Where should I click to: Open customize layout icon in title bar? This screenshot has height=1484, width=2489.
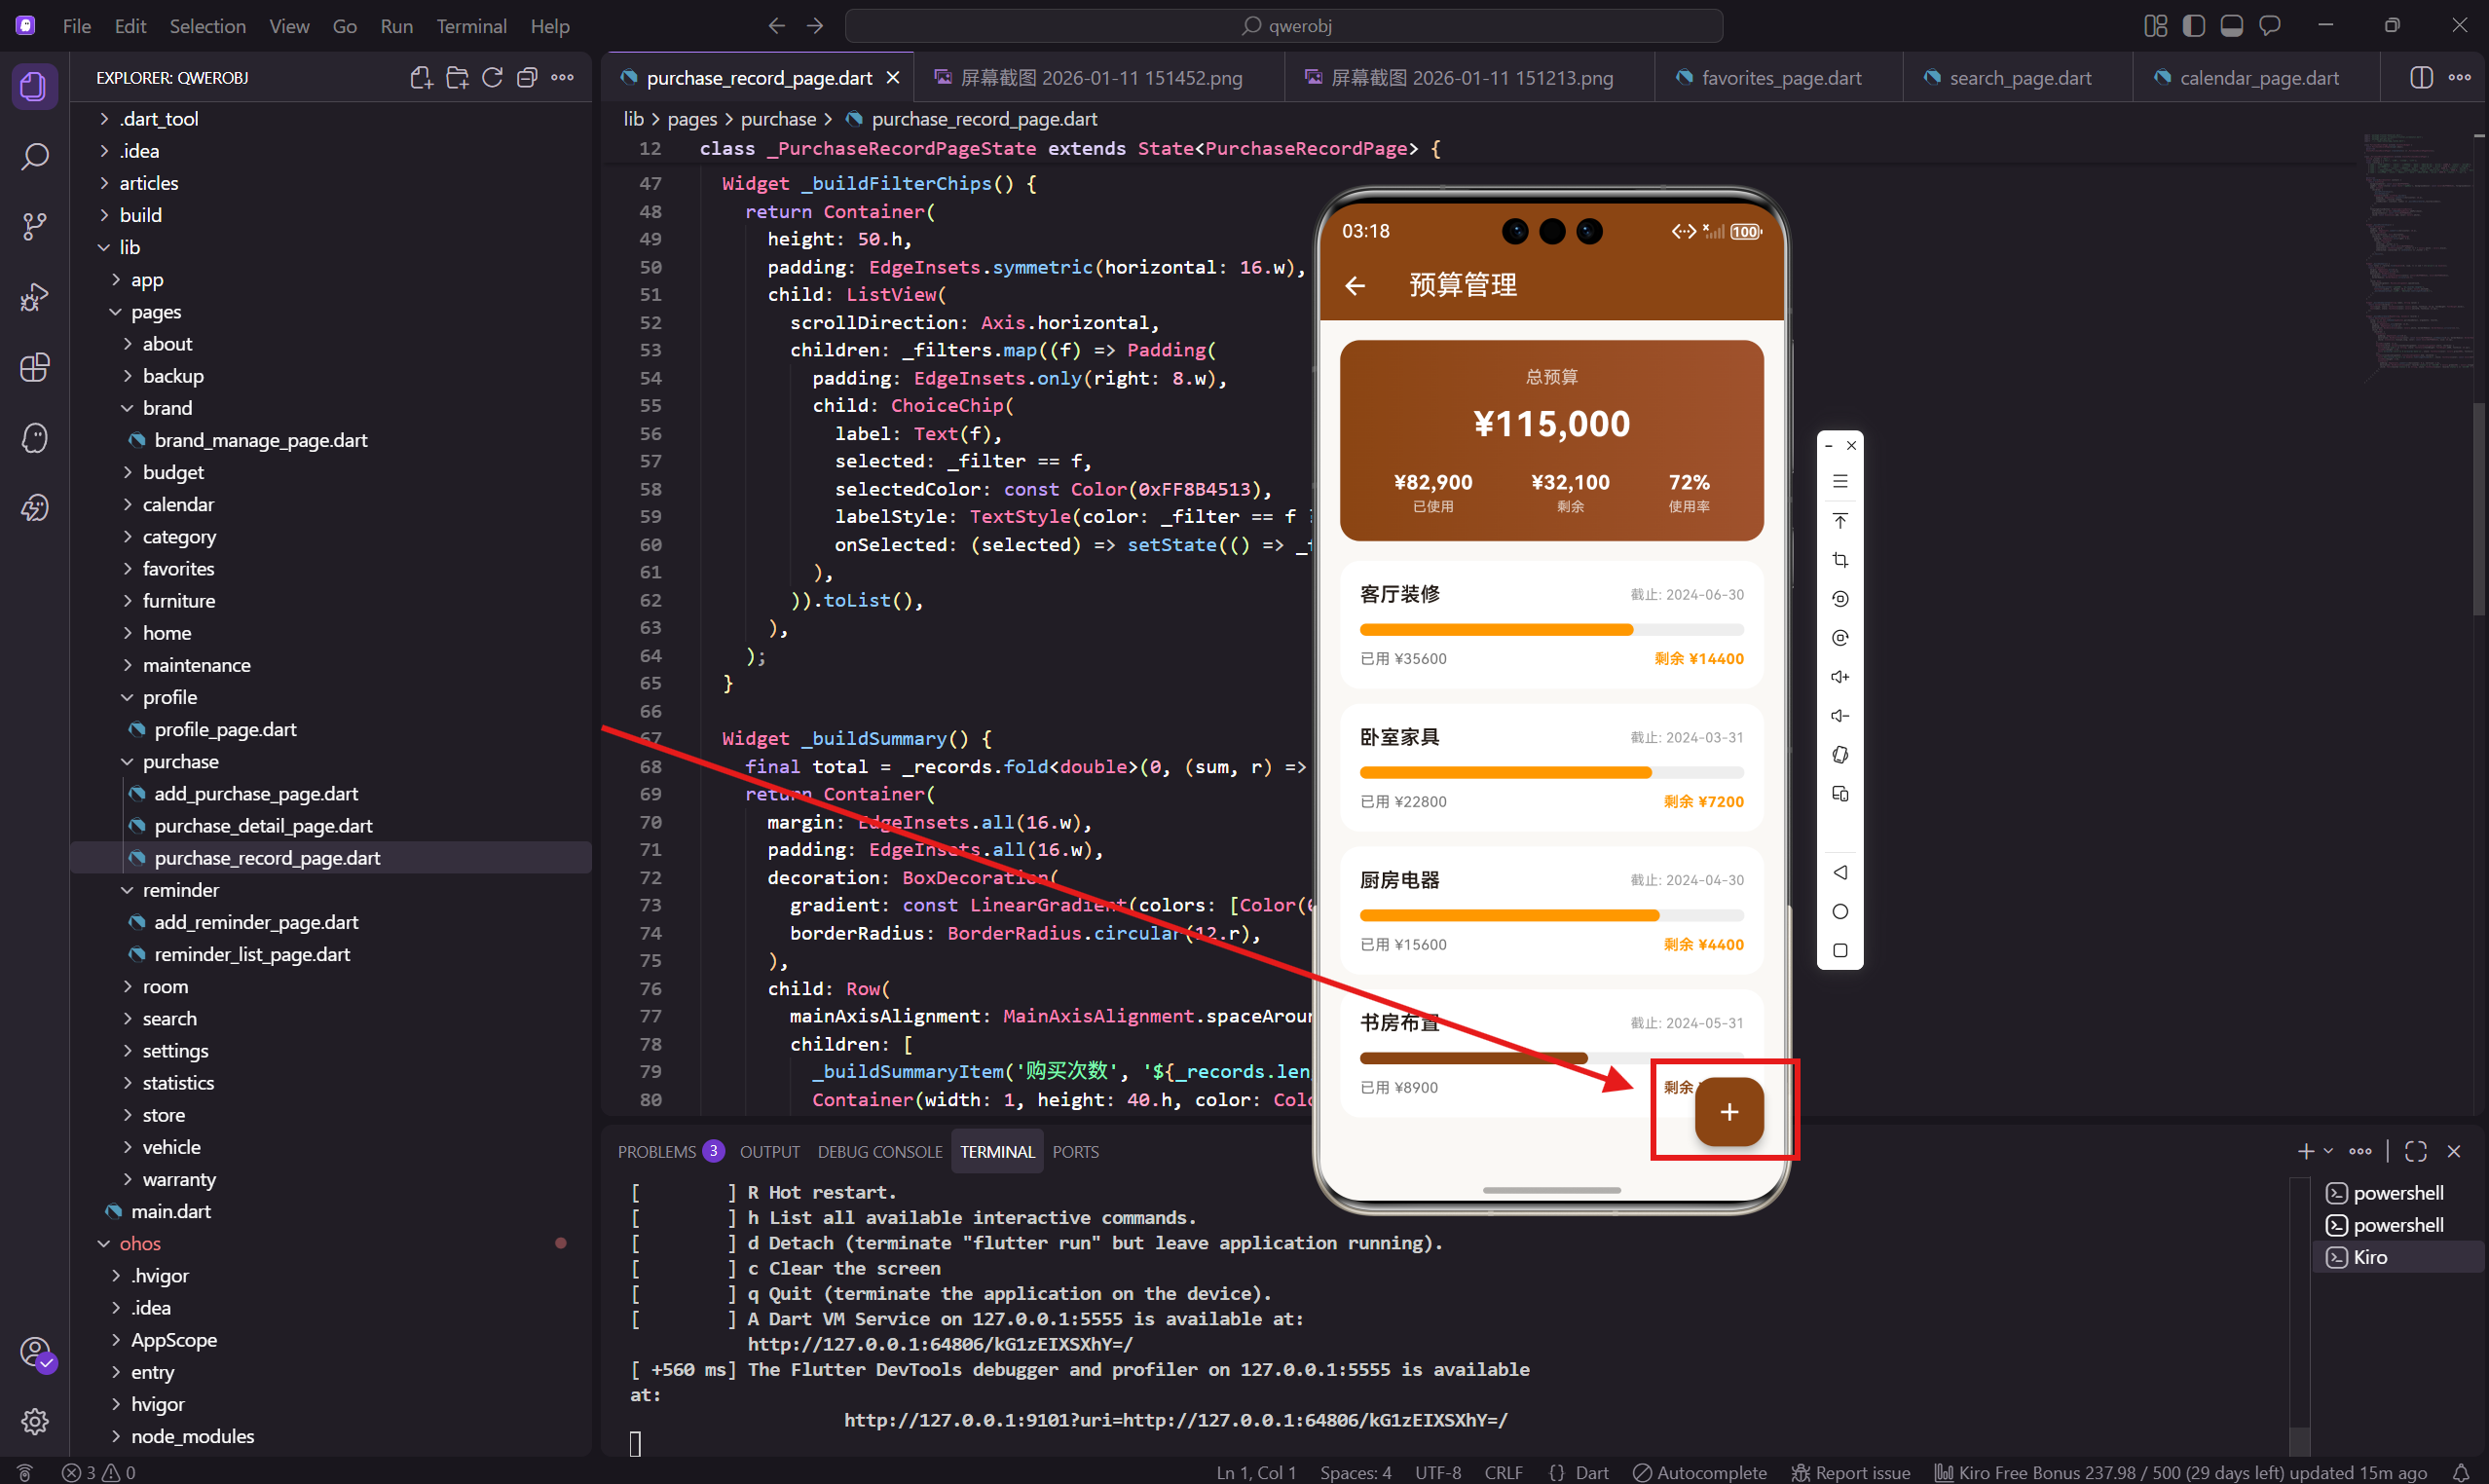pos(2156,26)
